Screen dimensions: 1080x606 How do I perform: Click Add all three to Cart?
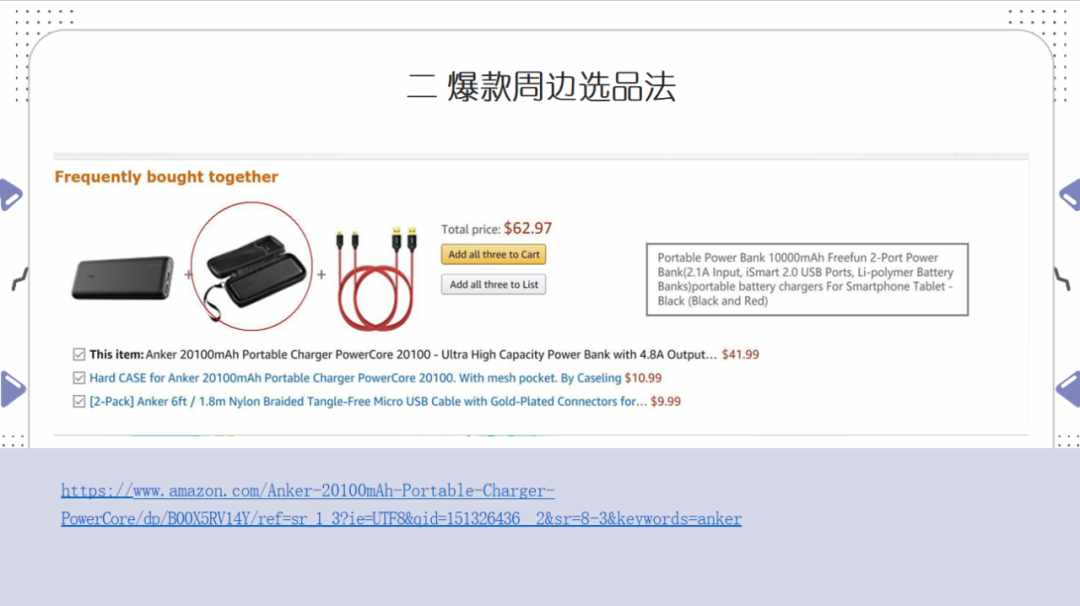tap(494, 255)
